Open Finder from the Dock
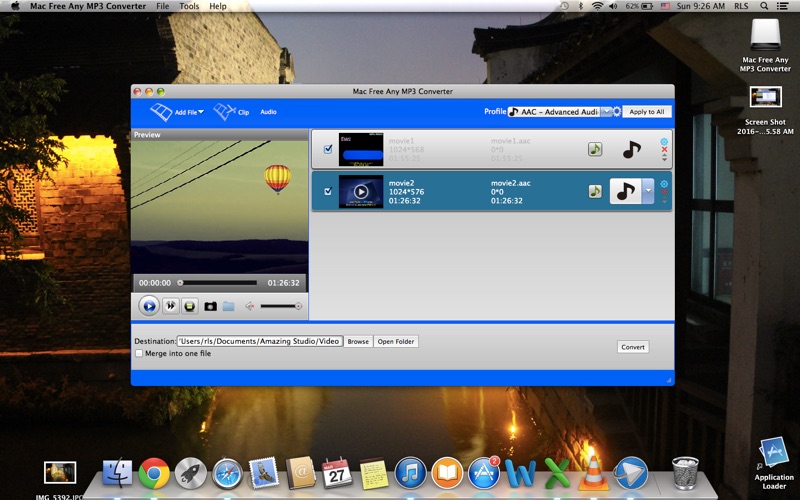800x500 pixels. [x=117, y=473]
